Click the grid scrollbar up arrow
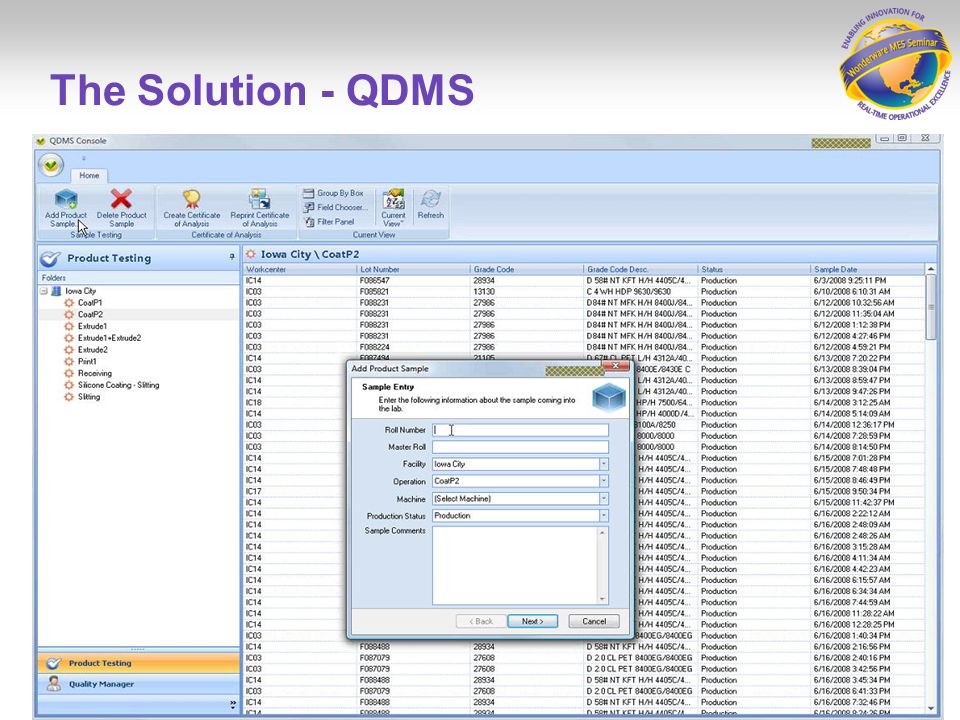The width and height of the screenshot is (960, 720). pyautogui.click(x=931, y=269)
